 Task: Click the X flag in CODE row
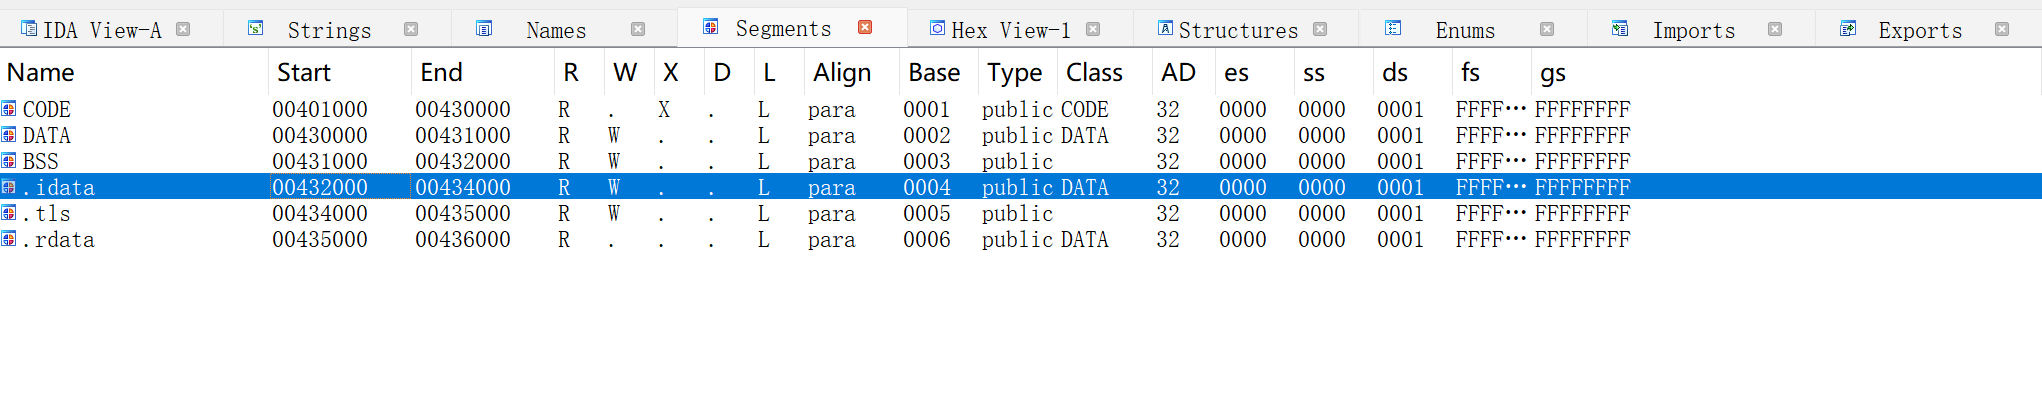click(664, 109)
